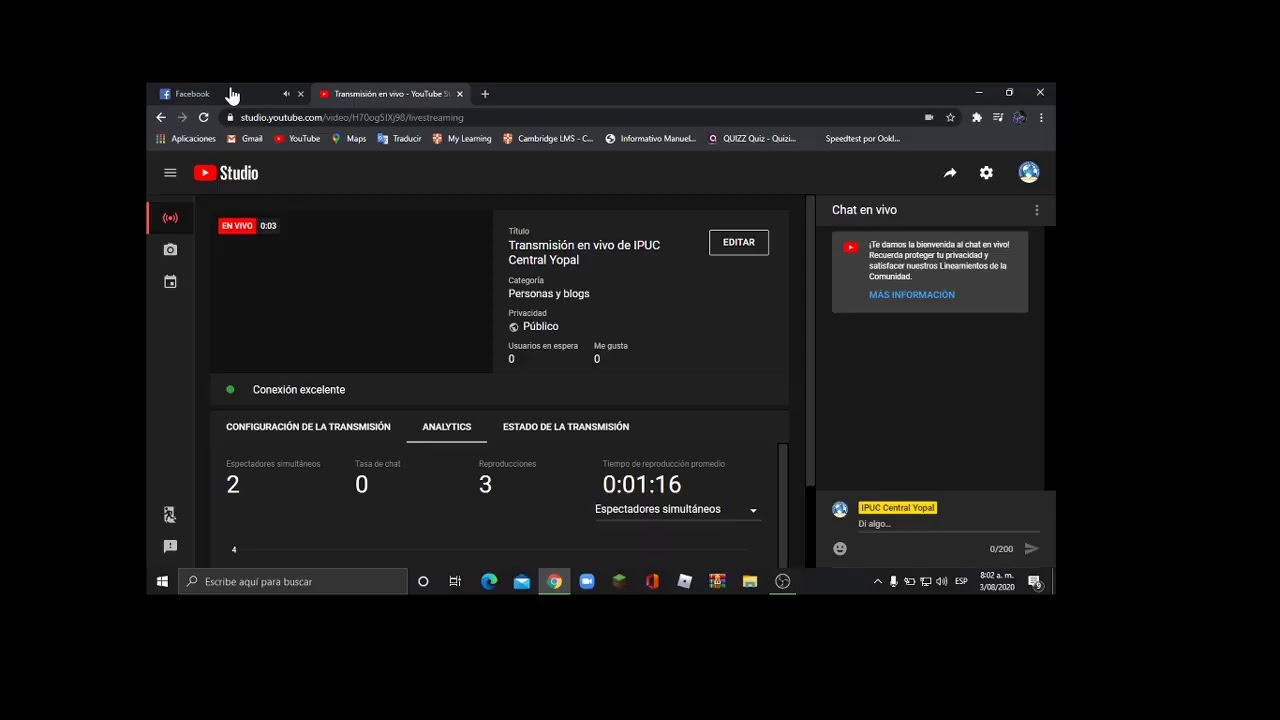Open Configuración de la transmisión tab
The image size is (1280, 720).
pyautogui.click(x=308, y=427)
